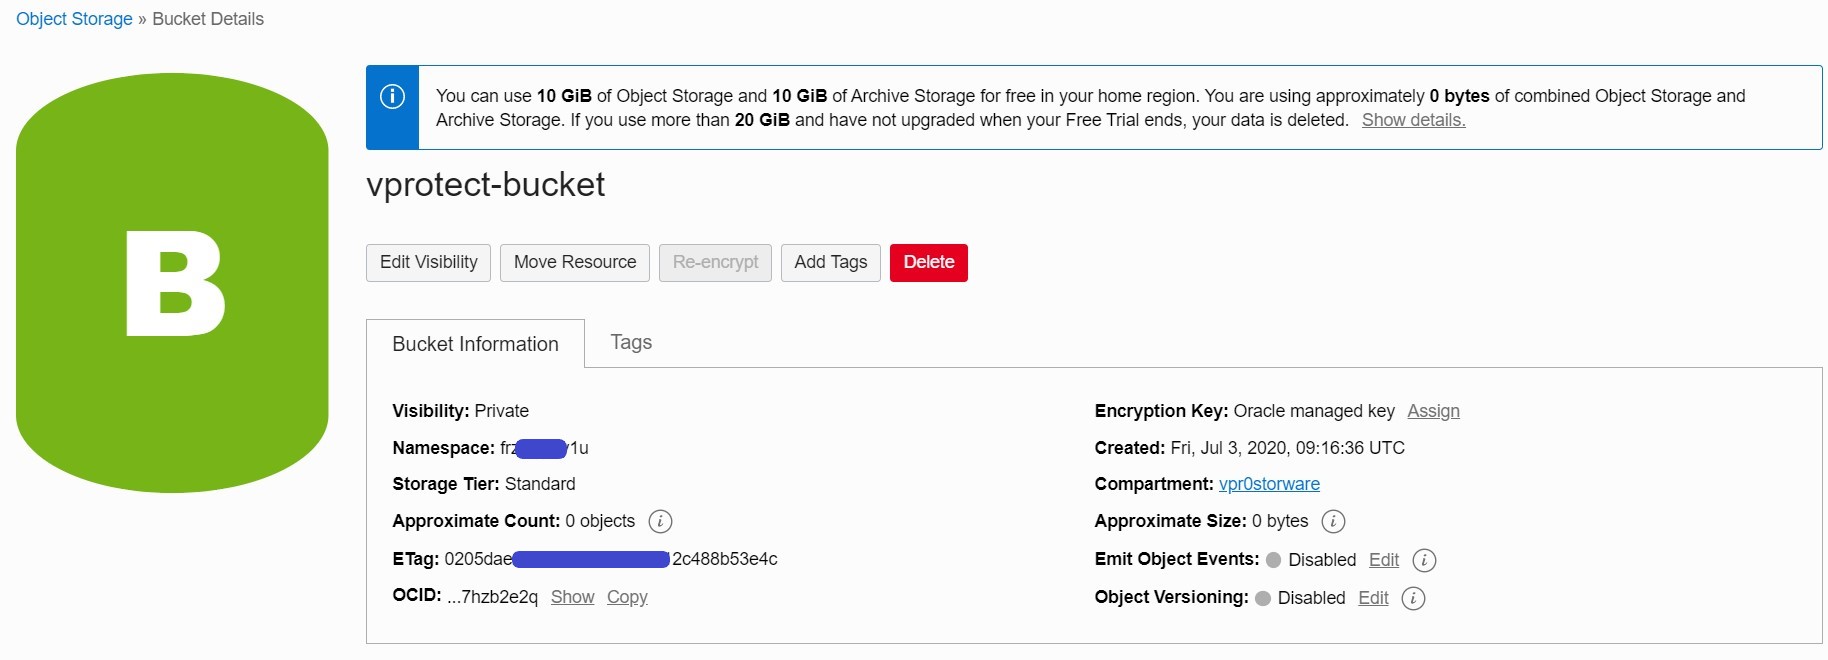Open the vpr0storware compartment link
Screen dimensions: 1828x660
point(1269,484)
